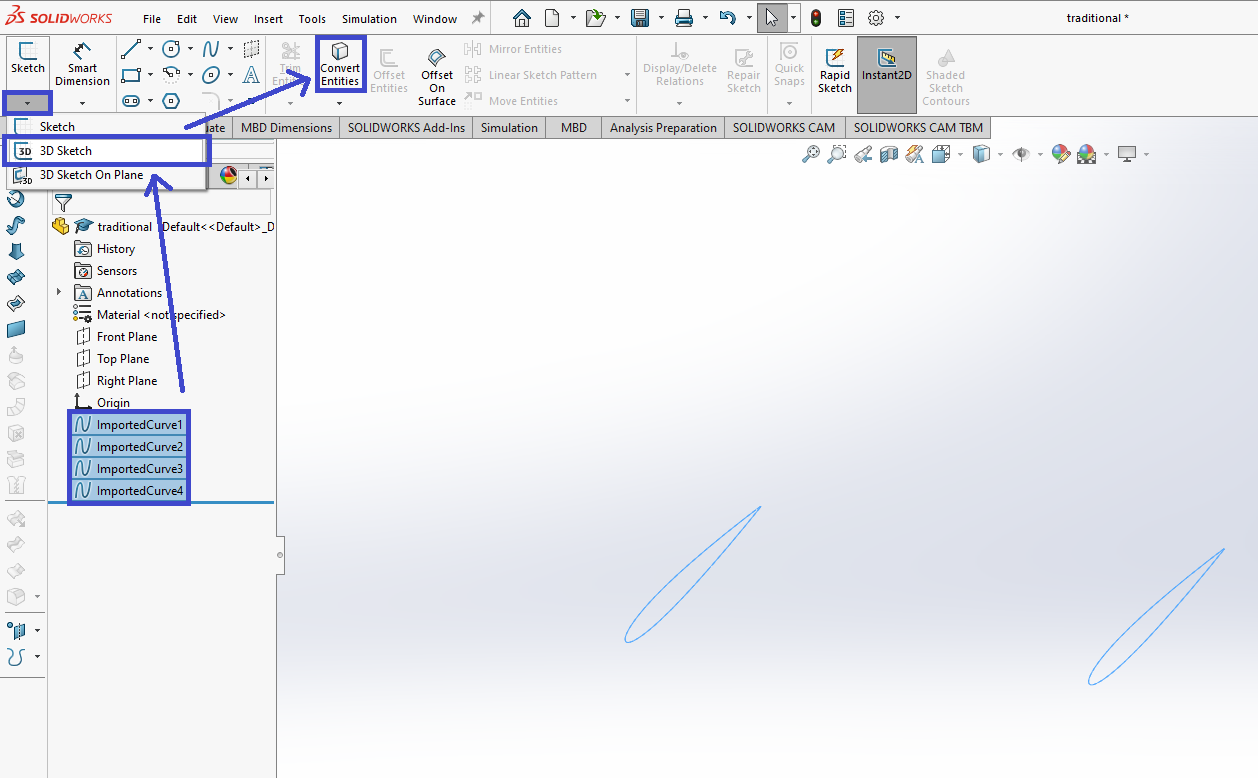Select the Smart Dimension tool

click(82, 64)
